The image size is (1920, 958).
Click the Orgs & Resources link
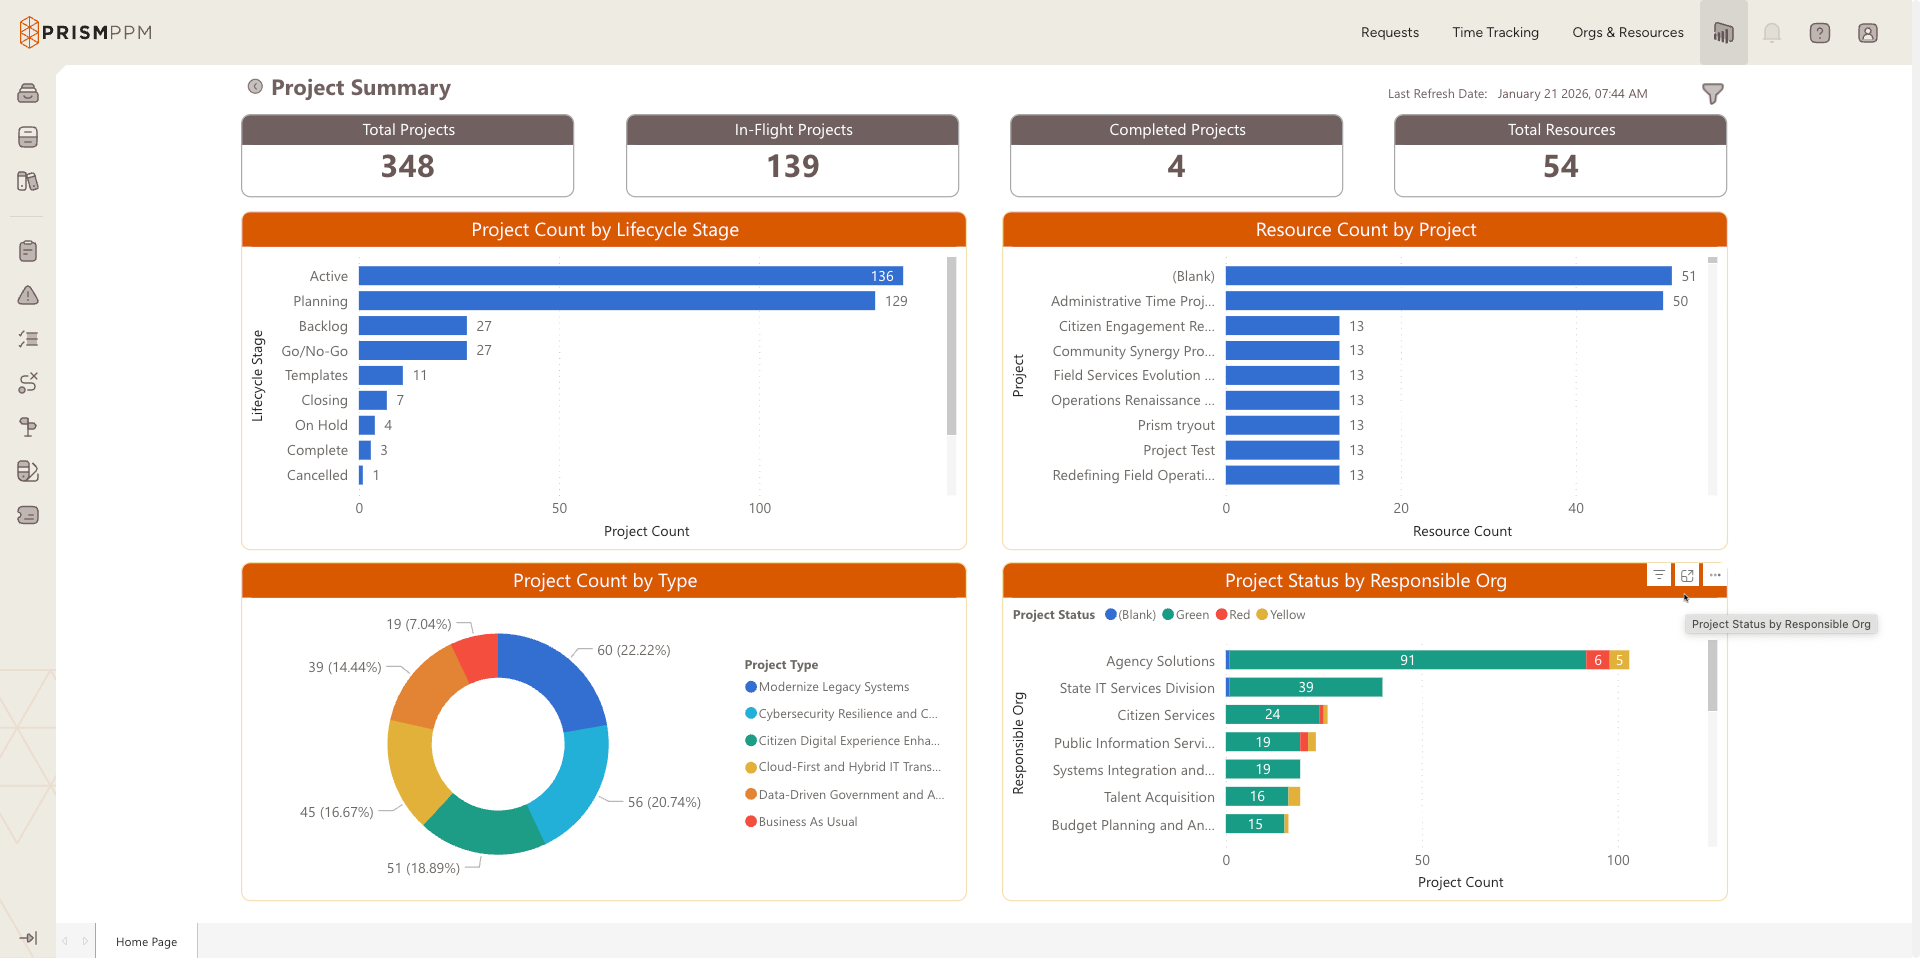click(x=1627, y=32)
